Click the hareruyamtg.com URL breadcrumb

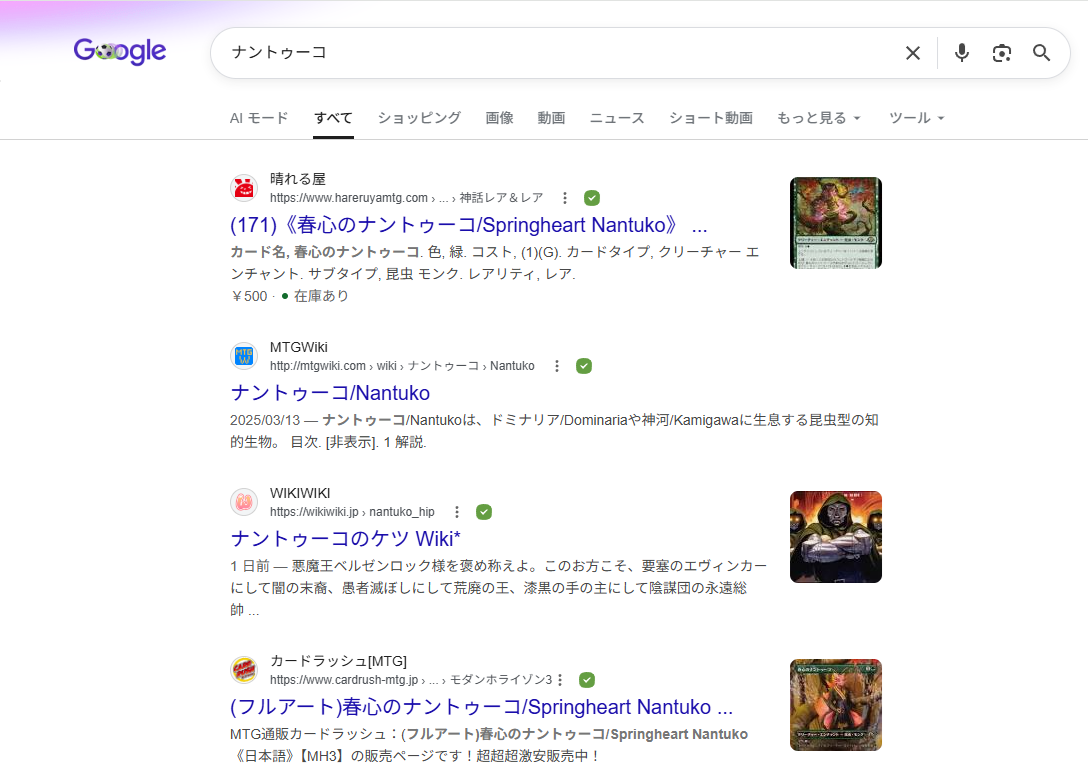pos(407,199)
